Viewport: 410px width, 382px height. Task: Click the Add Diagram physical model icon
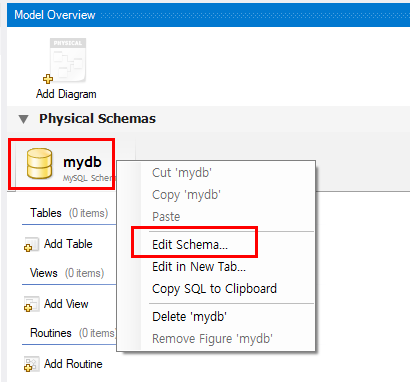click(65, 60)
